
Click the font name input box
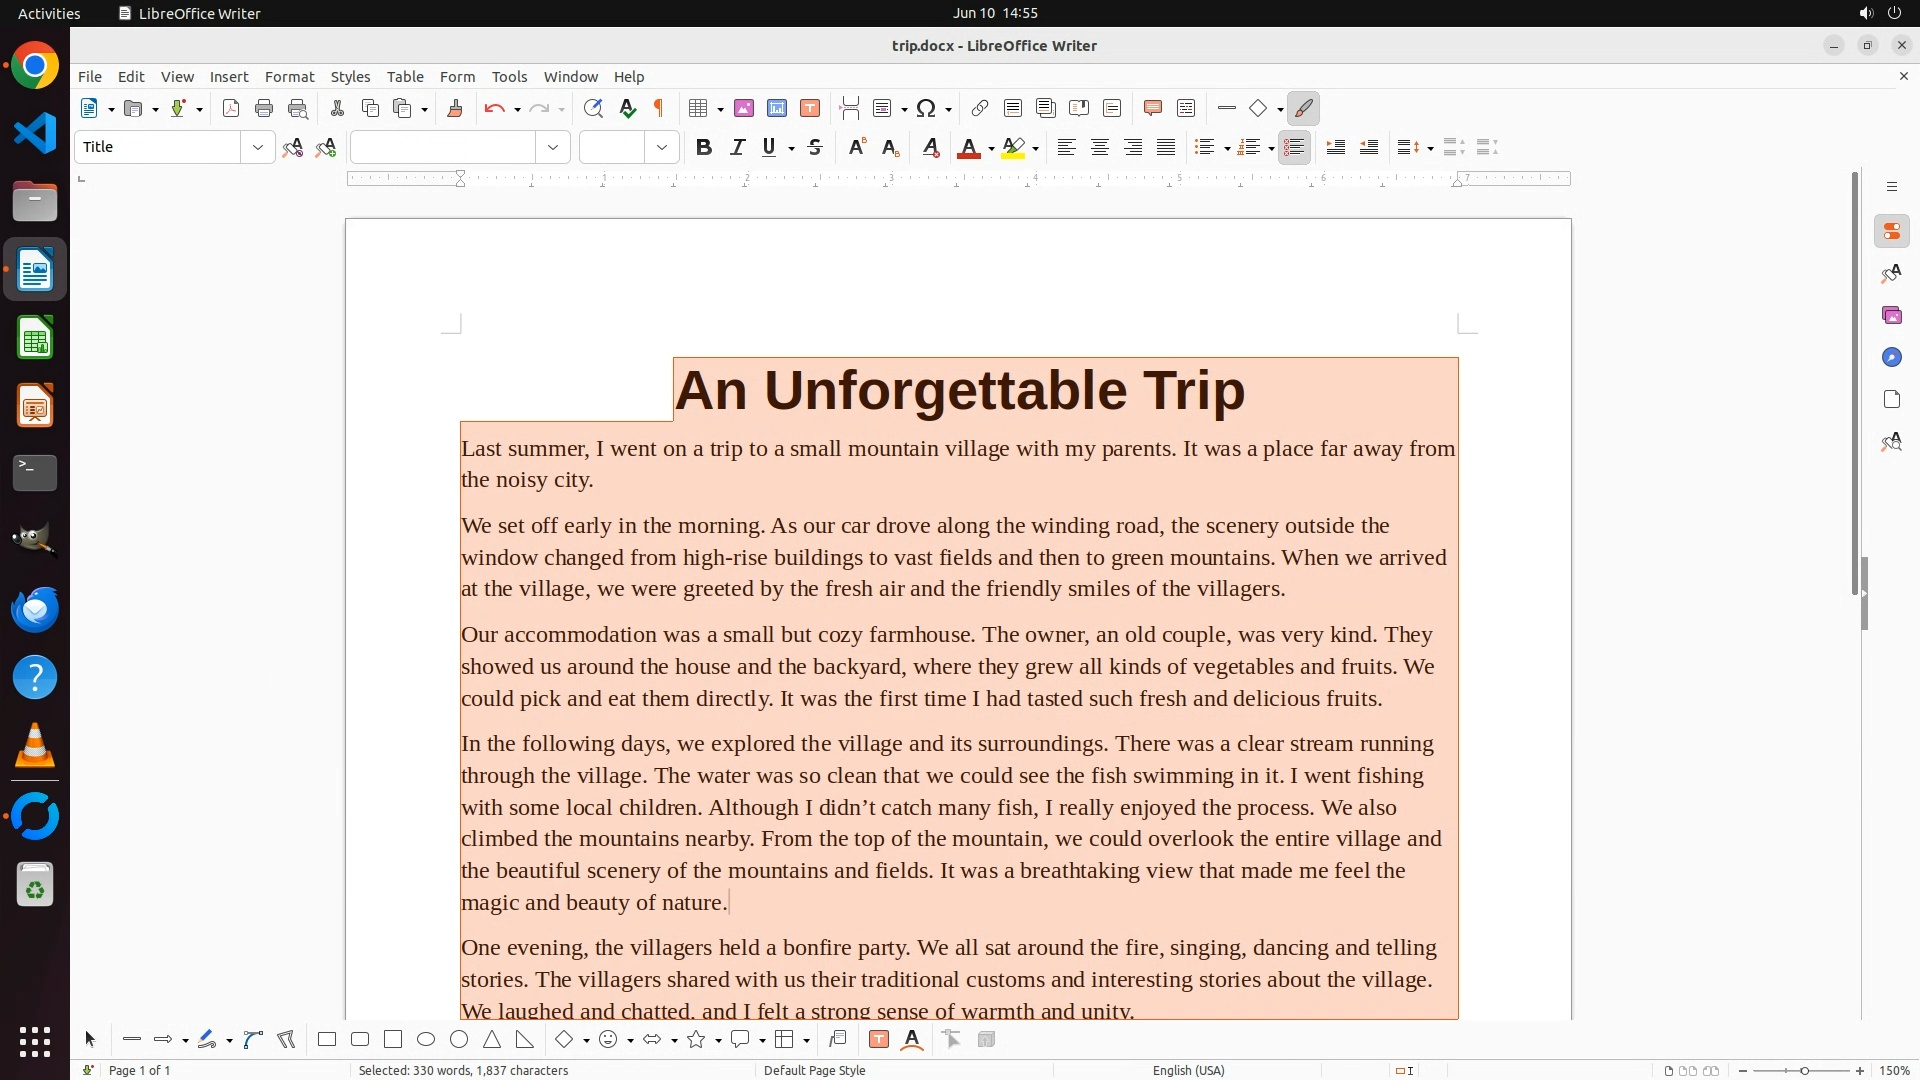(443, 148)
